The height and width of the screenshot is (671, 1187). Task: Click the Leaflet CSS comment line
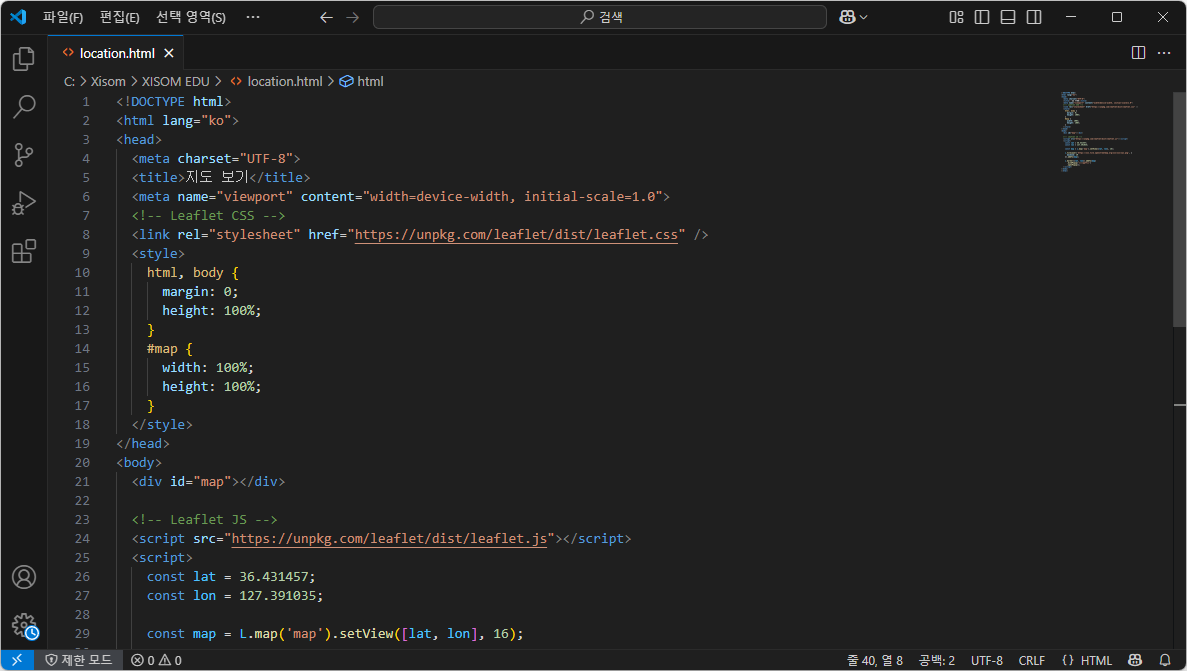click(x=208, y=216)
